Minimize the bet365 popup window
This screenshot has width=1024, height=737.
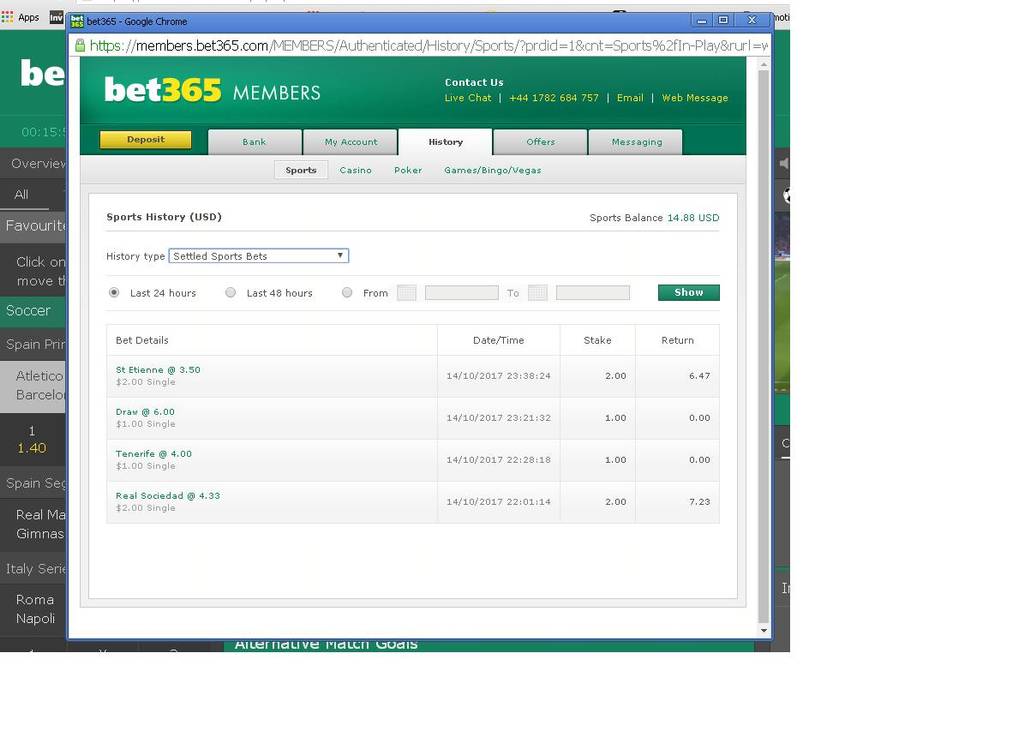coord(701,20)
